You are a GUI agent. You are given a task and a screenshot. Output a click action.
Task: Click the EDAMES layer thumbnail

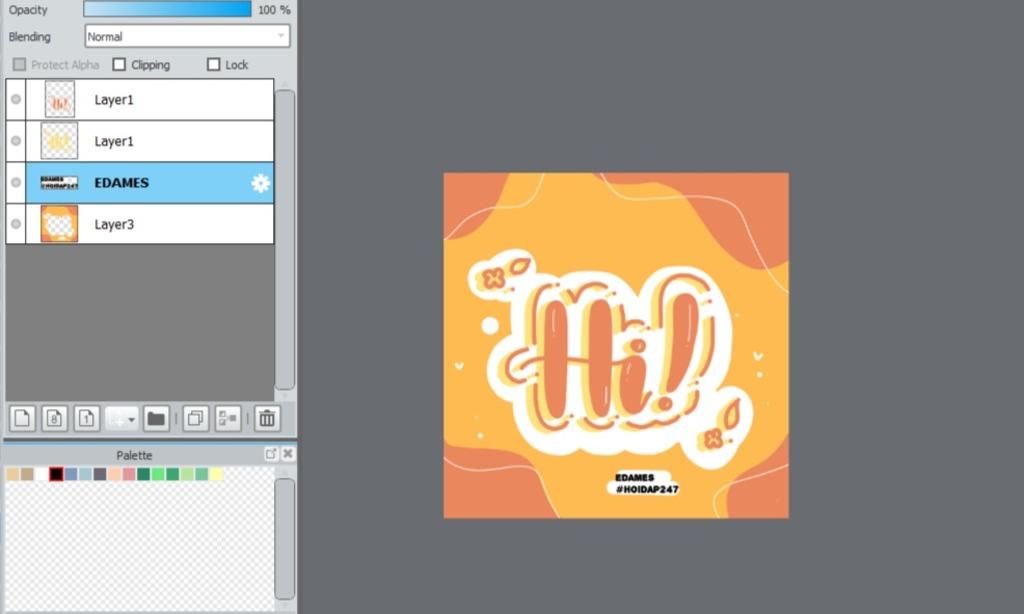point(59,183)
